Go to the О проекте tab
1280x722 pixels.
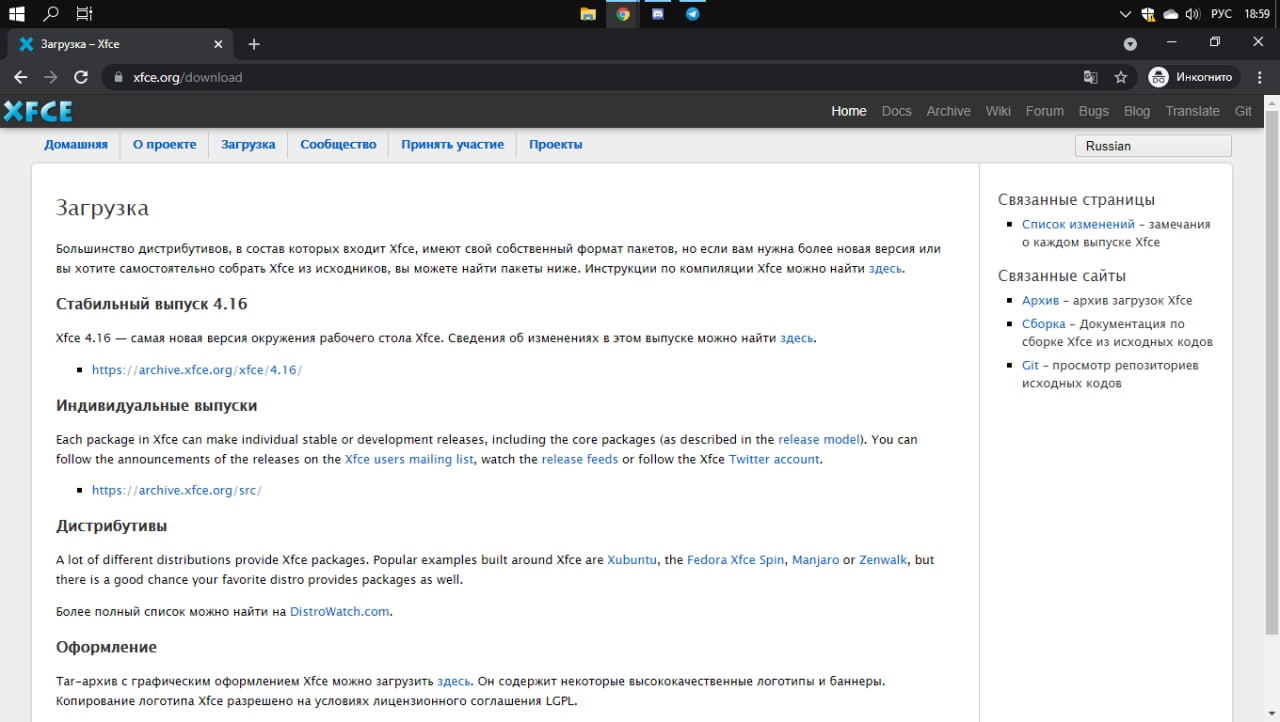pyautogui.click(x=165, y=144)
